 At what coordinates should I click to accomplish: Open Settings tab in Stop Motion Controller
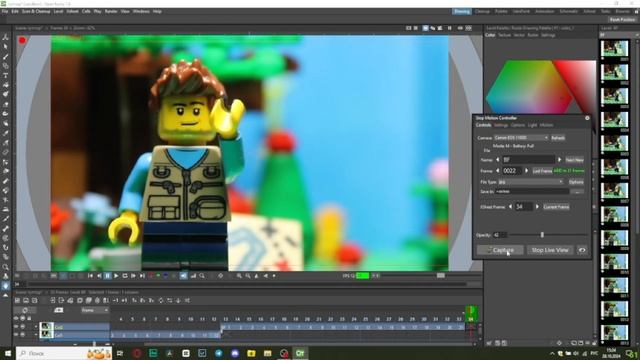click(x=501, y=125)
